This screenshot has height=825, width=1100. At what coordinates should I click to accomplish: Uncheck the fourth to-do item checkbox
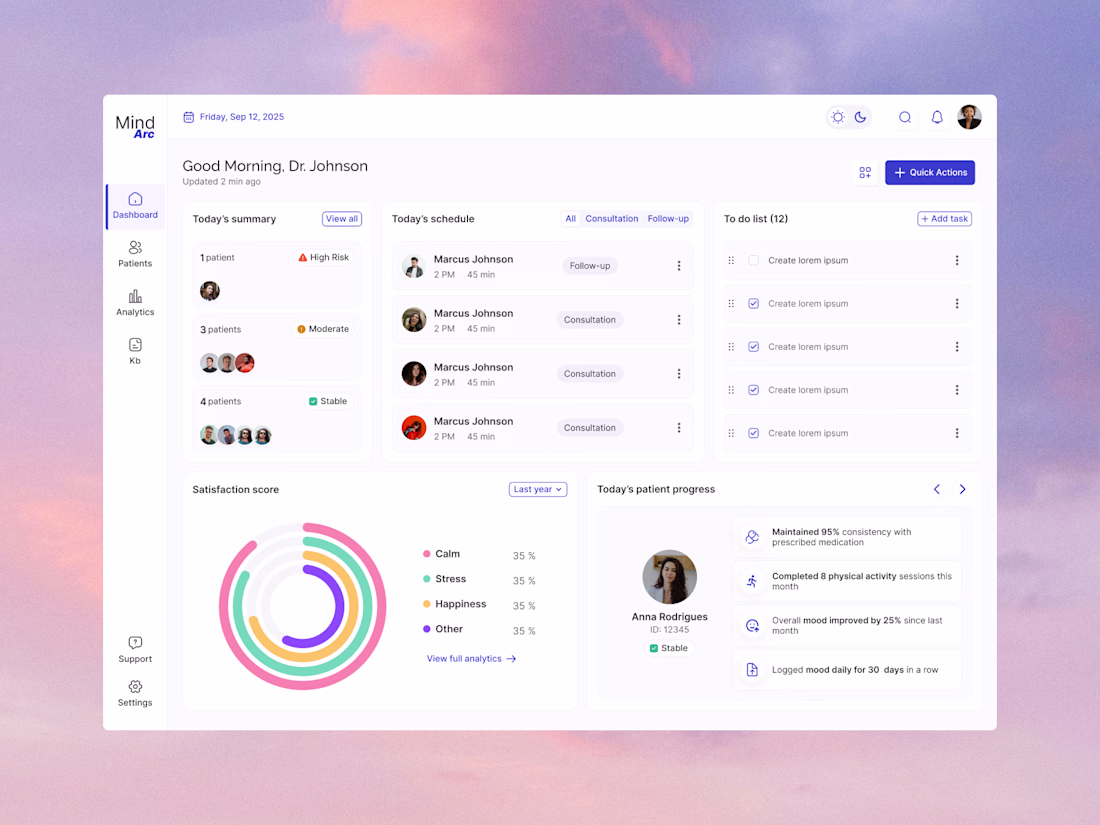click(x=753, y=390)
